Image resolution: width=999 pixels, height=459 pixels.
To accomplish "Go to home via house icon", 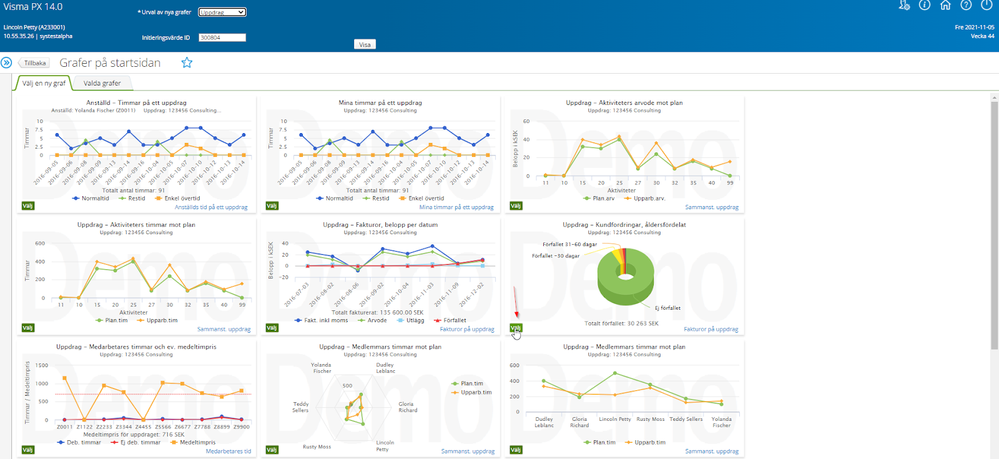I will [945, 5].
